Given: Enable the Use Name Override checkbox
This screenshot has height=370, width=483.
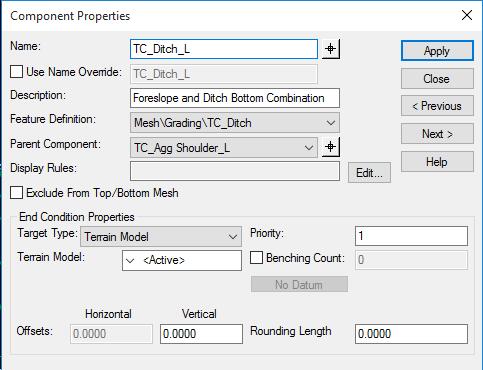Looking at the screenshot, I should [x=16, y=72].
